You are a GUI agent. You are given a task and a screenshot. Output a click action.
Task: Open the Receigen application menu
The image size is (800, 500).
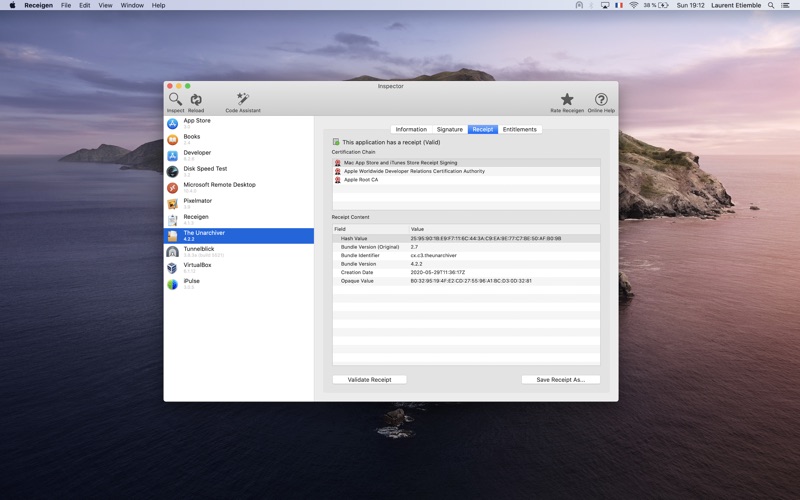(x=38, y=5)
